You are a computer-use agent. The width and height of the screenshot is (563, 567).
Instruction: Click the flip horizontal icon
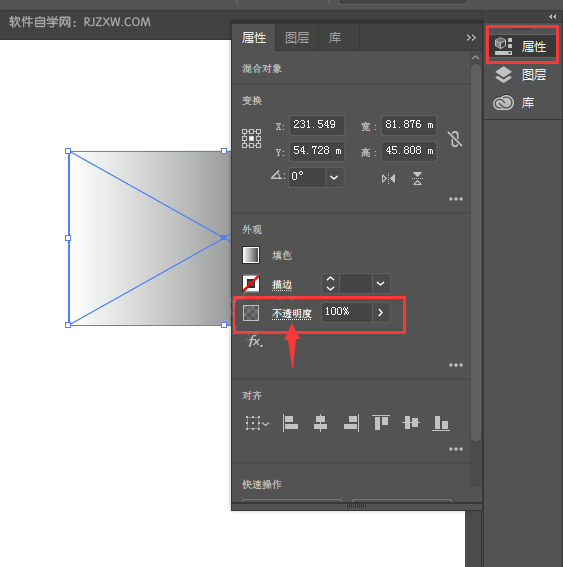pyautogui.click(x=388, y=179)
